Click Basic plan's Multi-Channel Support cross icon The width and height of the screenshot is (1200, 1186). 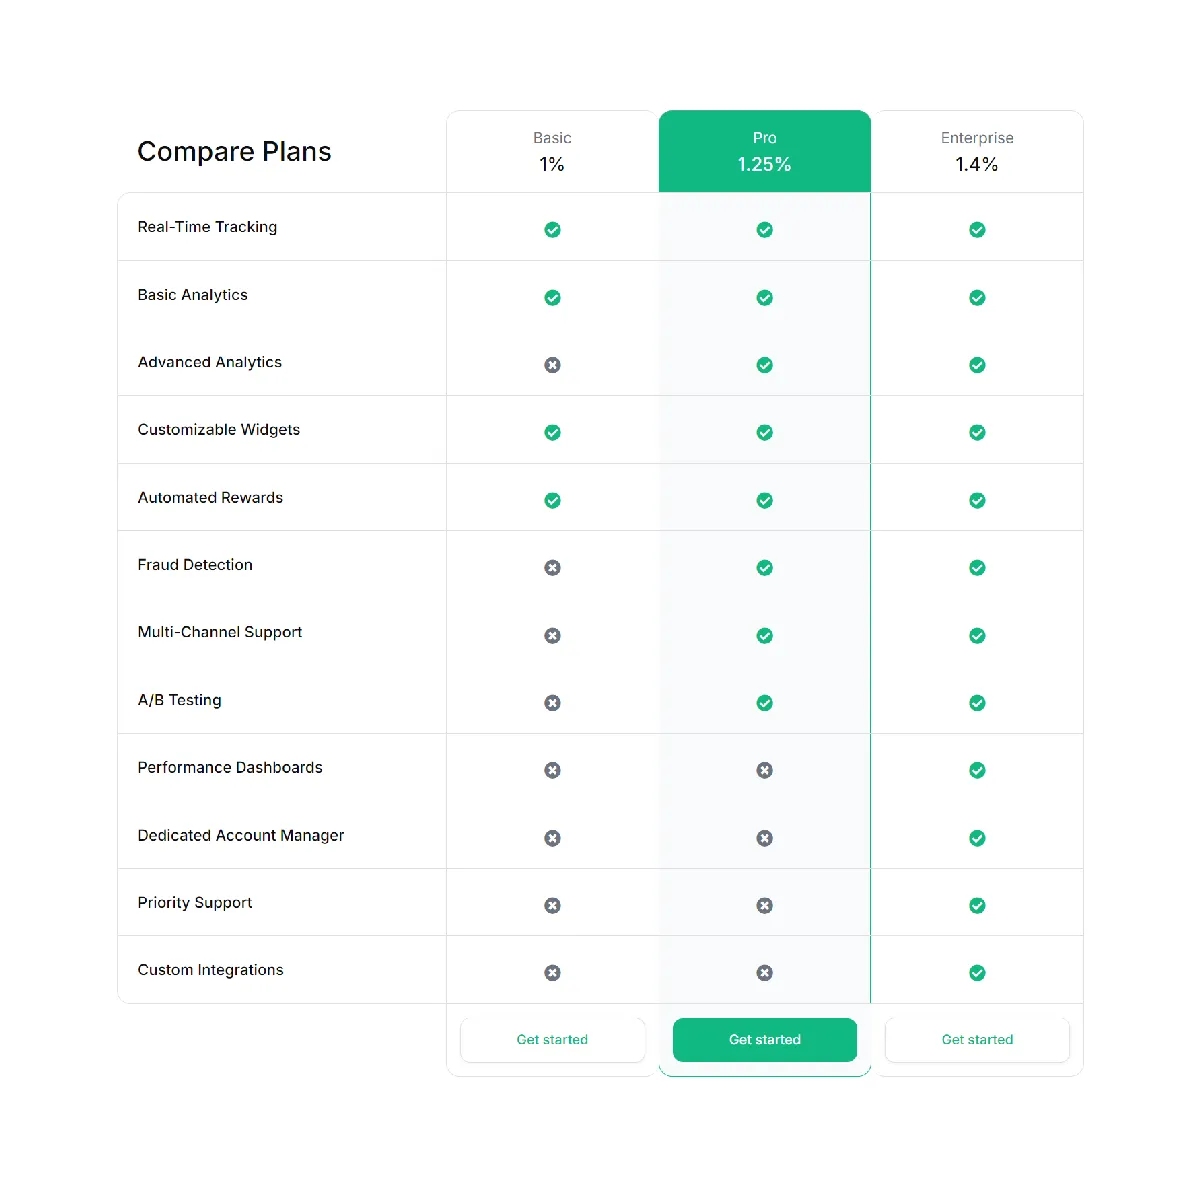click(552, 635)
